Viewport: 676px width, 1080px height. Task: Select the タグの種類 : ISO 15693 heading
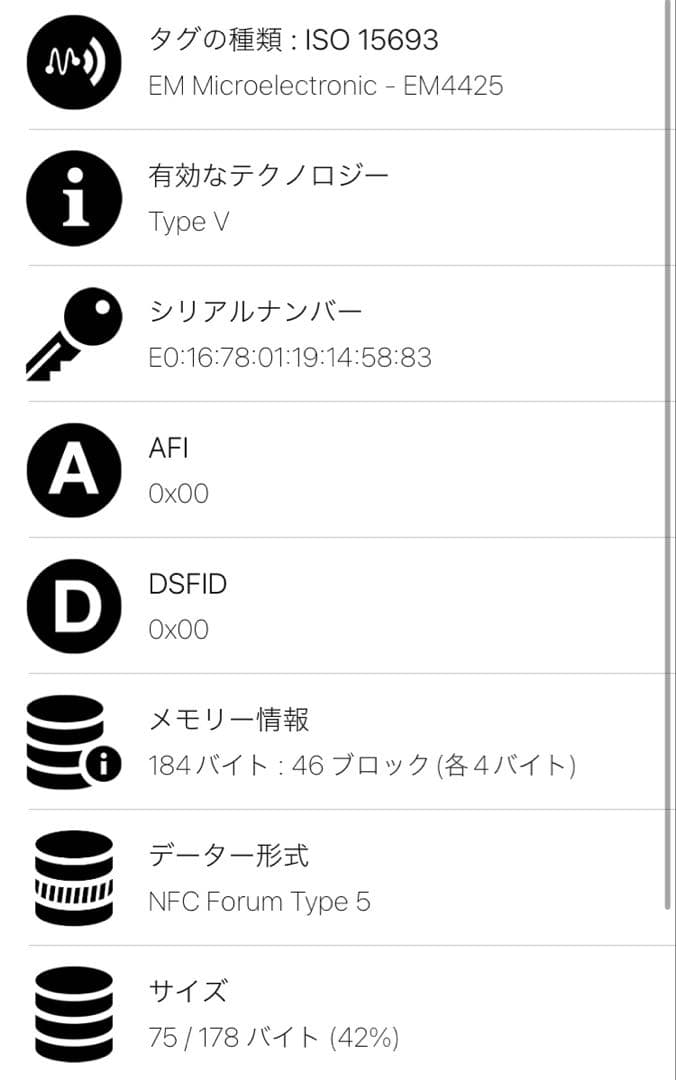(x=293, y=40)
